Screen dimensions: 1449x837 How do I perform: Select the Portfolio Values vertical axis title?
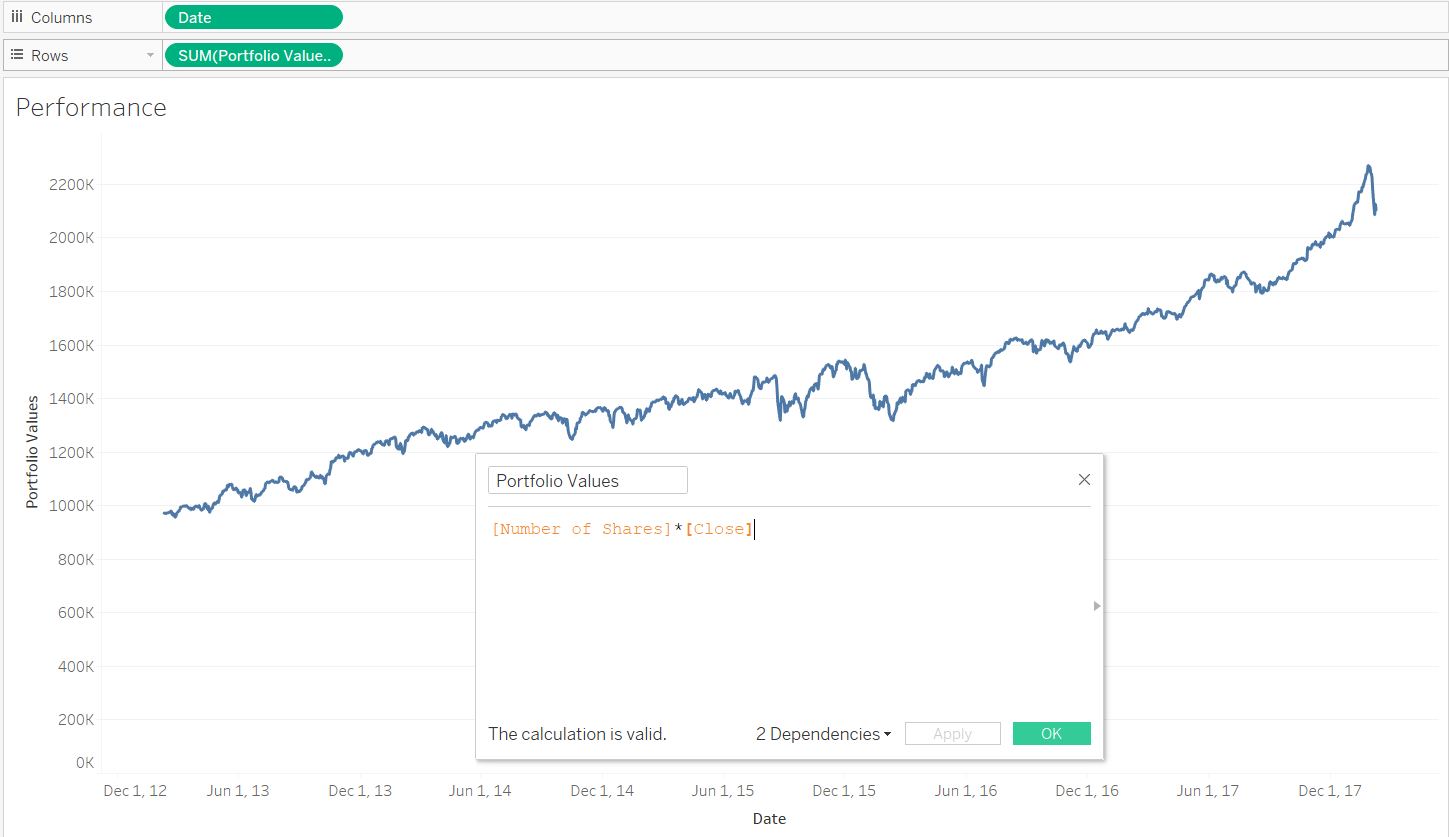(33, 452)
